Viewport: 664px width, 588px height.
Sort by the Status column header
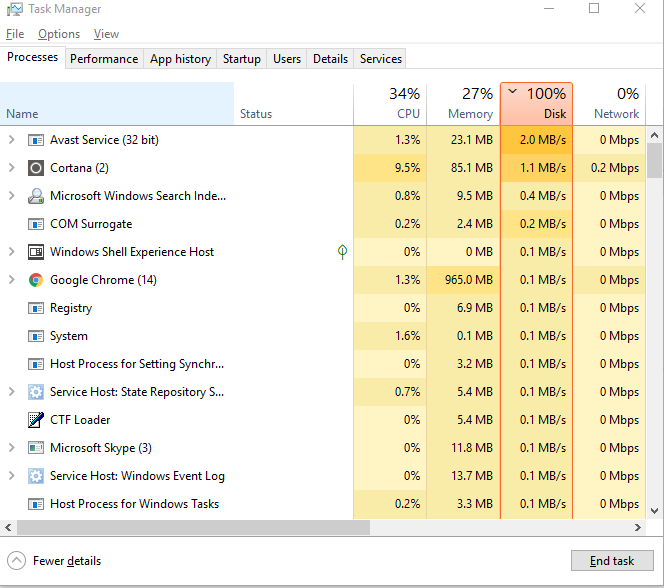click(293, 104)
